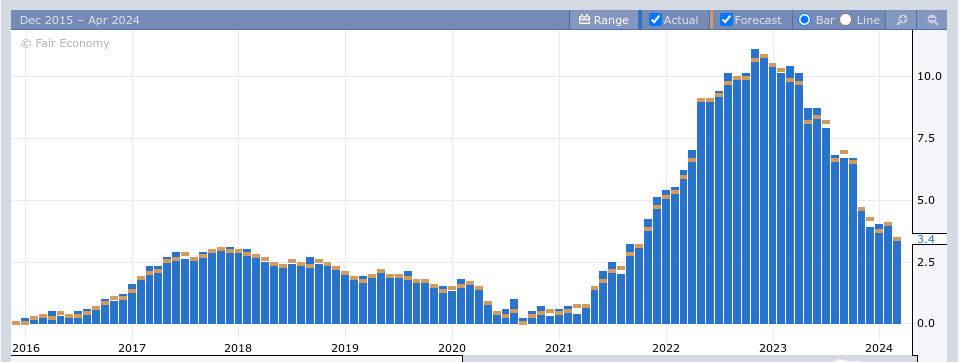
Task: Click the Fair Economy copyright text
Action: [65, 43]
